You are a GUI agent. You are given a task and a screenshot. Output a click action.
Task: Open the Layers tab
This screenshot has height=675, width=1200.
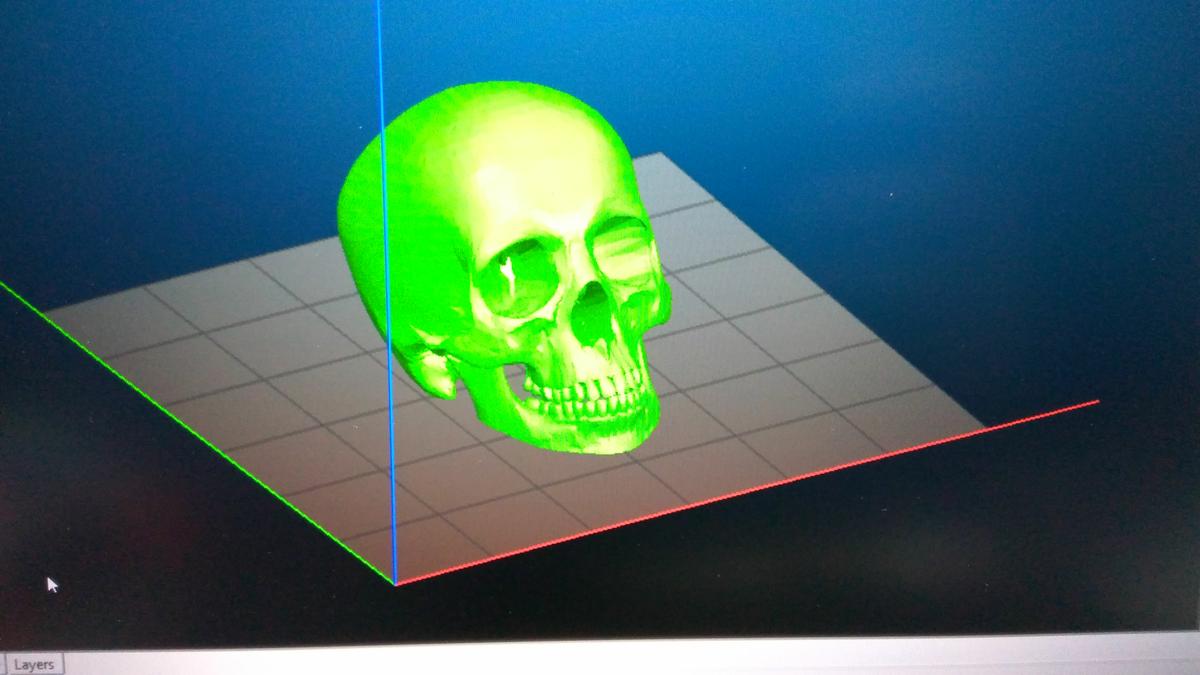33,664
